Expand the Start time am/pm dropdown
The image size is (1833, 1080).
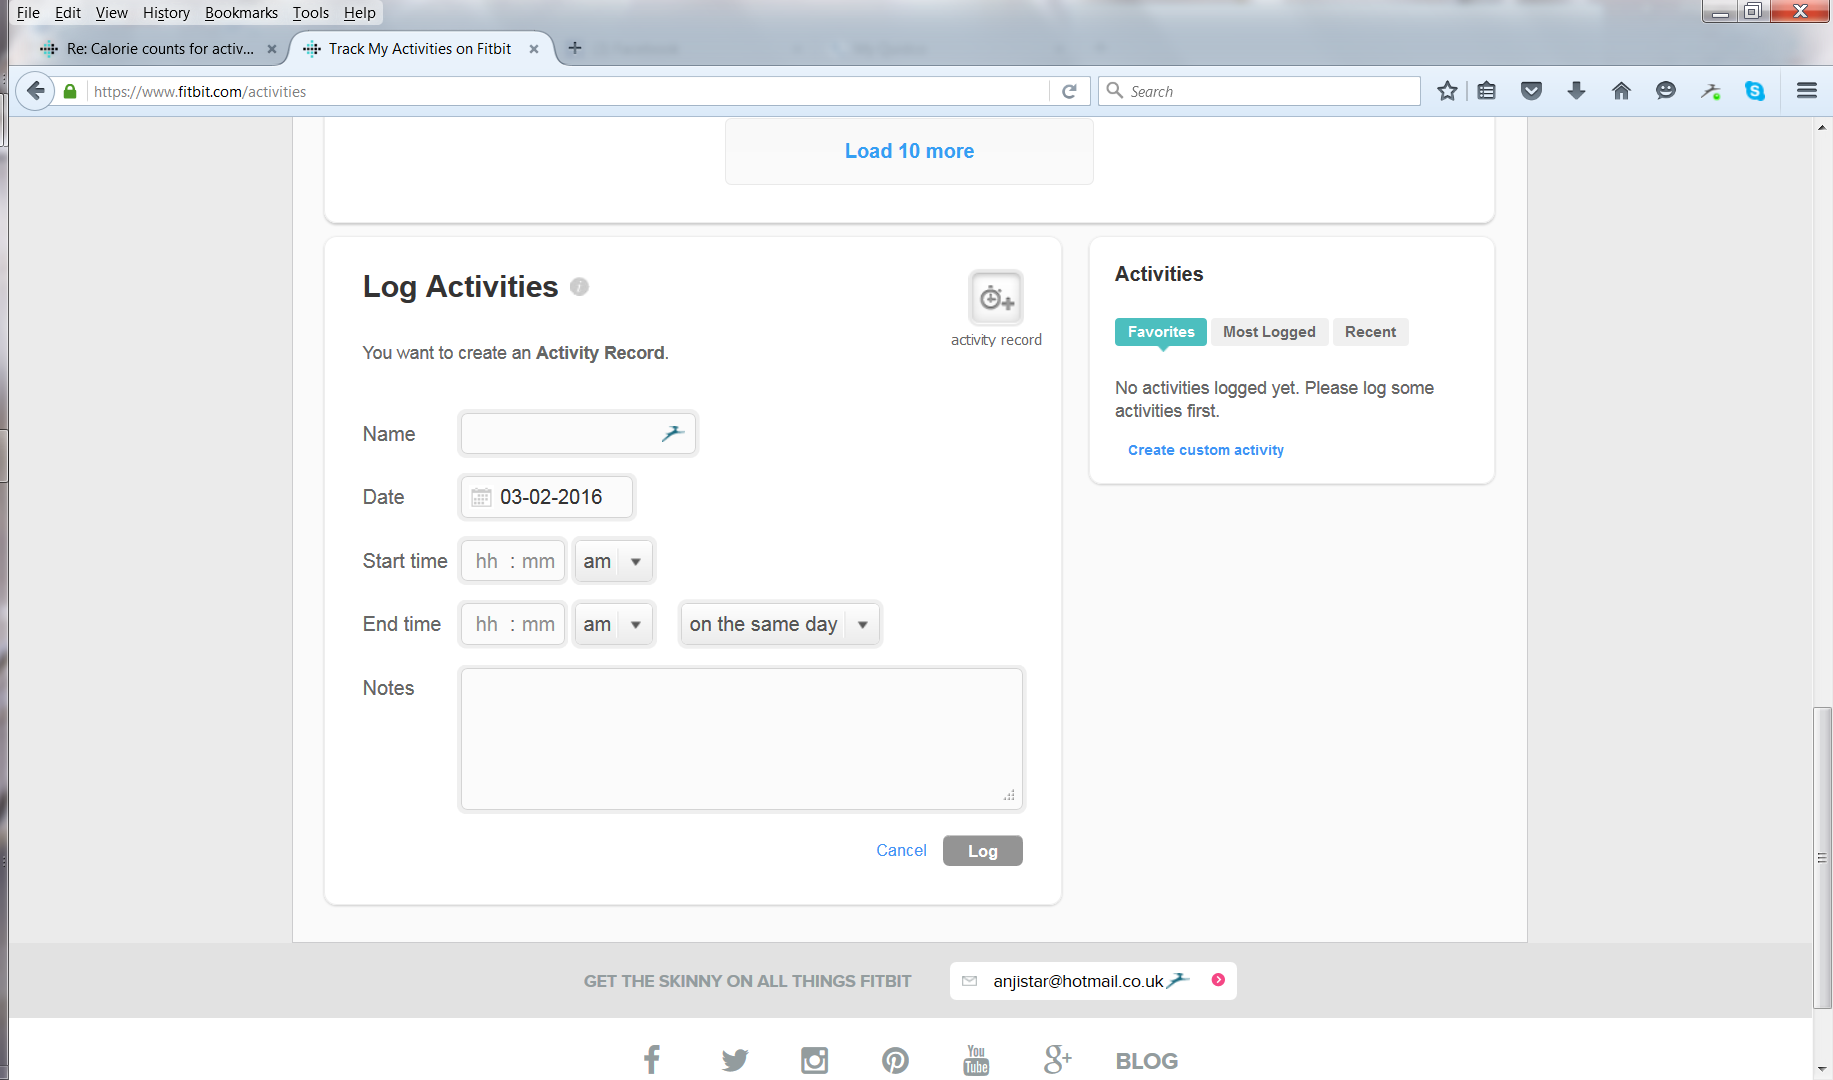click(x=614, y=561)
